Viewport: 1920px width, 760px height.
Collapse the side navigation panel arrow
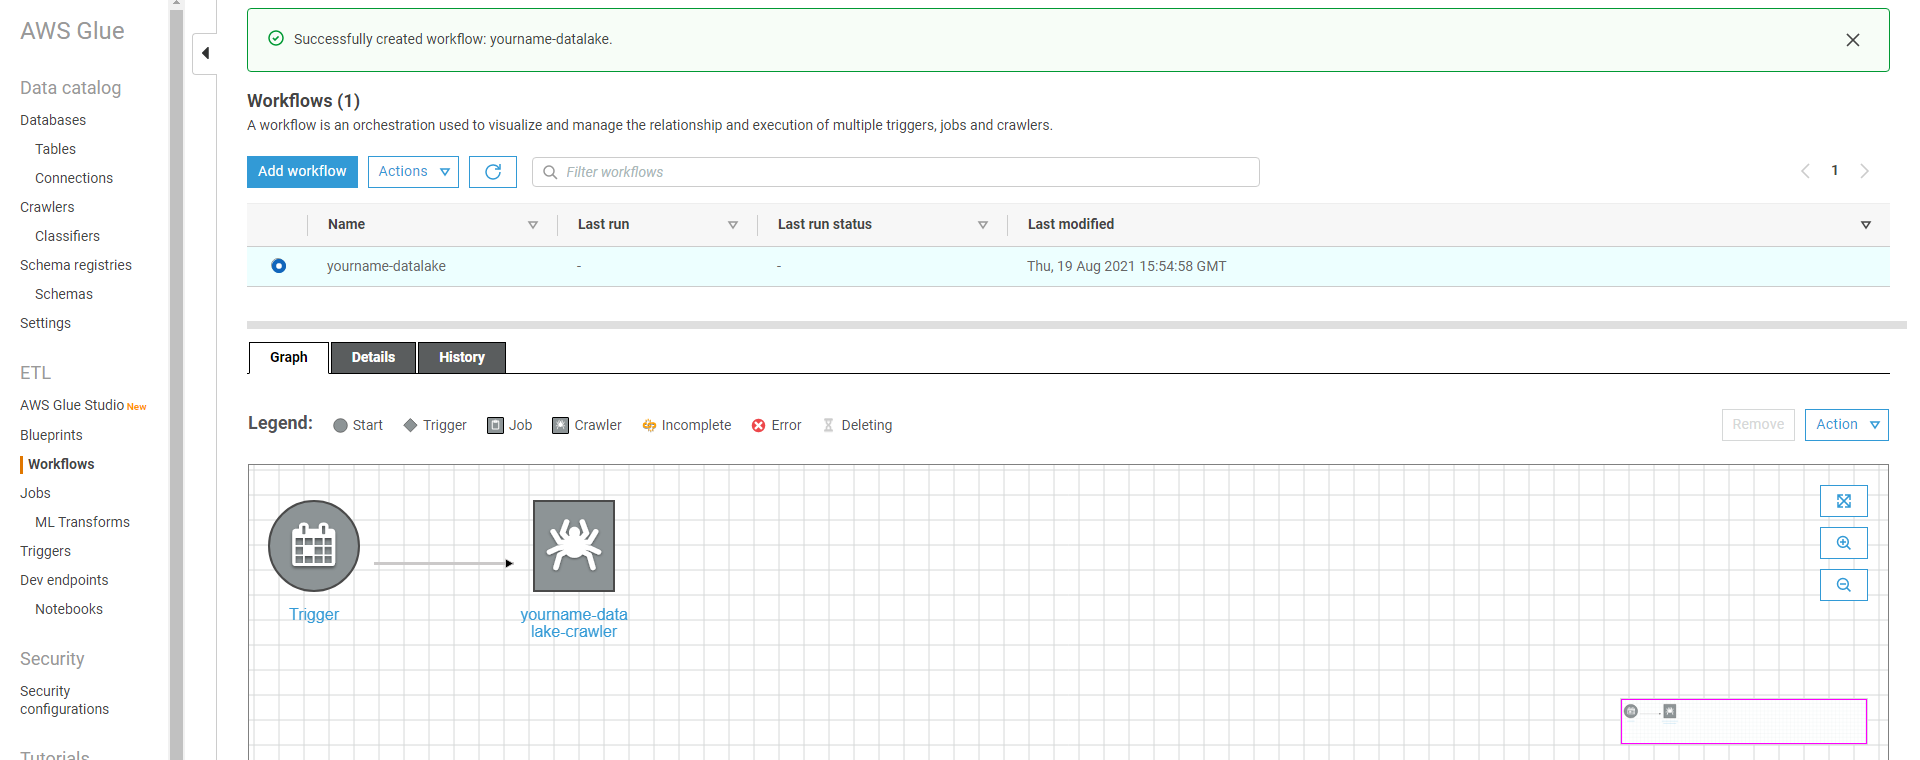click(205, 53)
